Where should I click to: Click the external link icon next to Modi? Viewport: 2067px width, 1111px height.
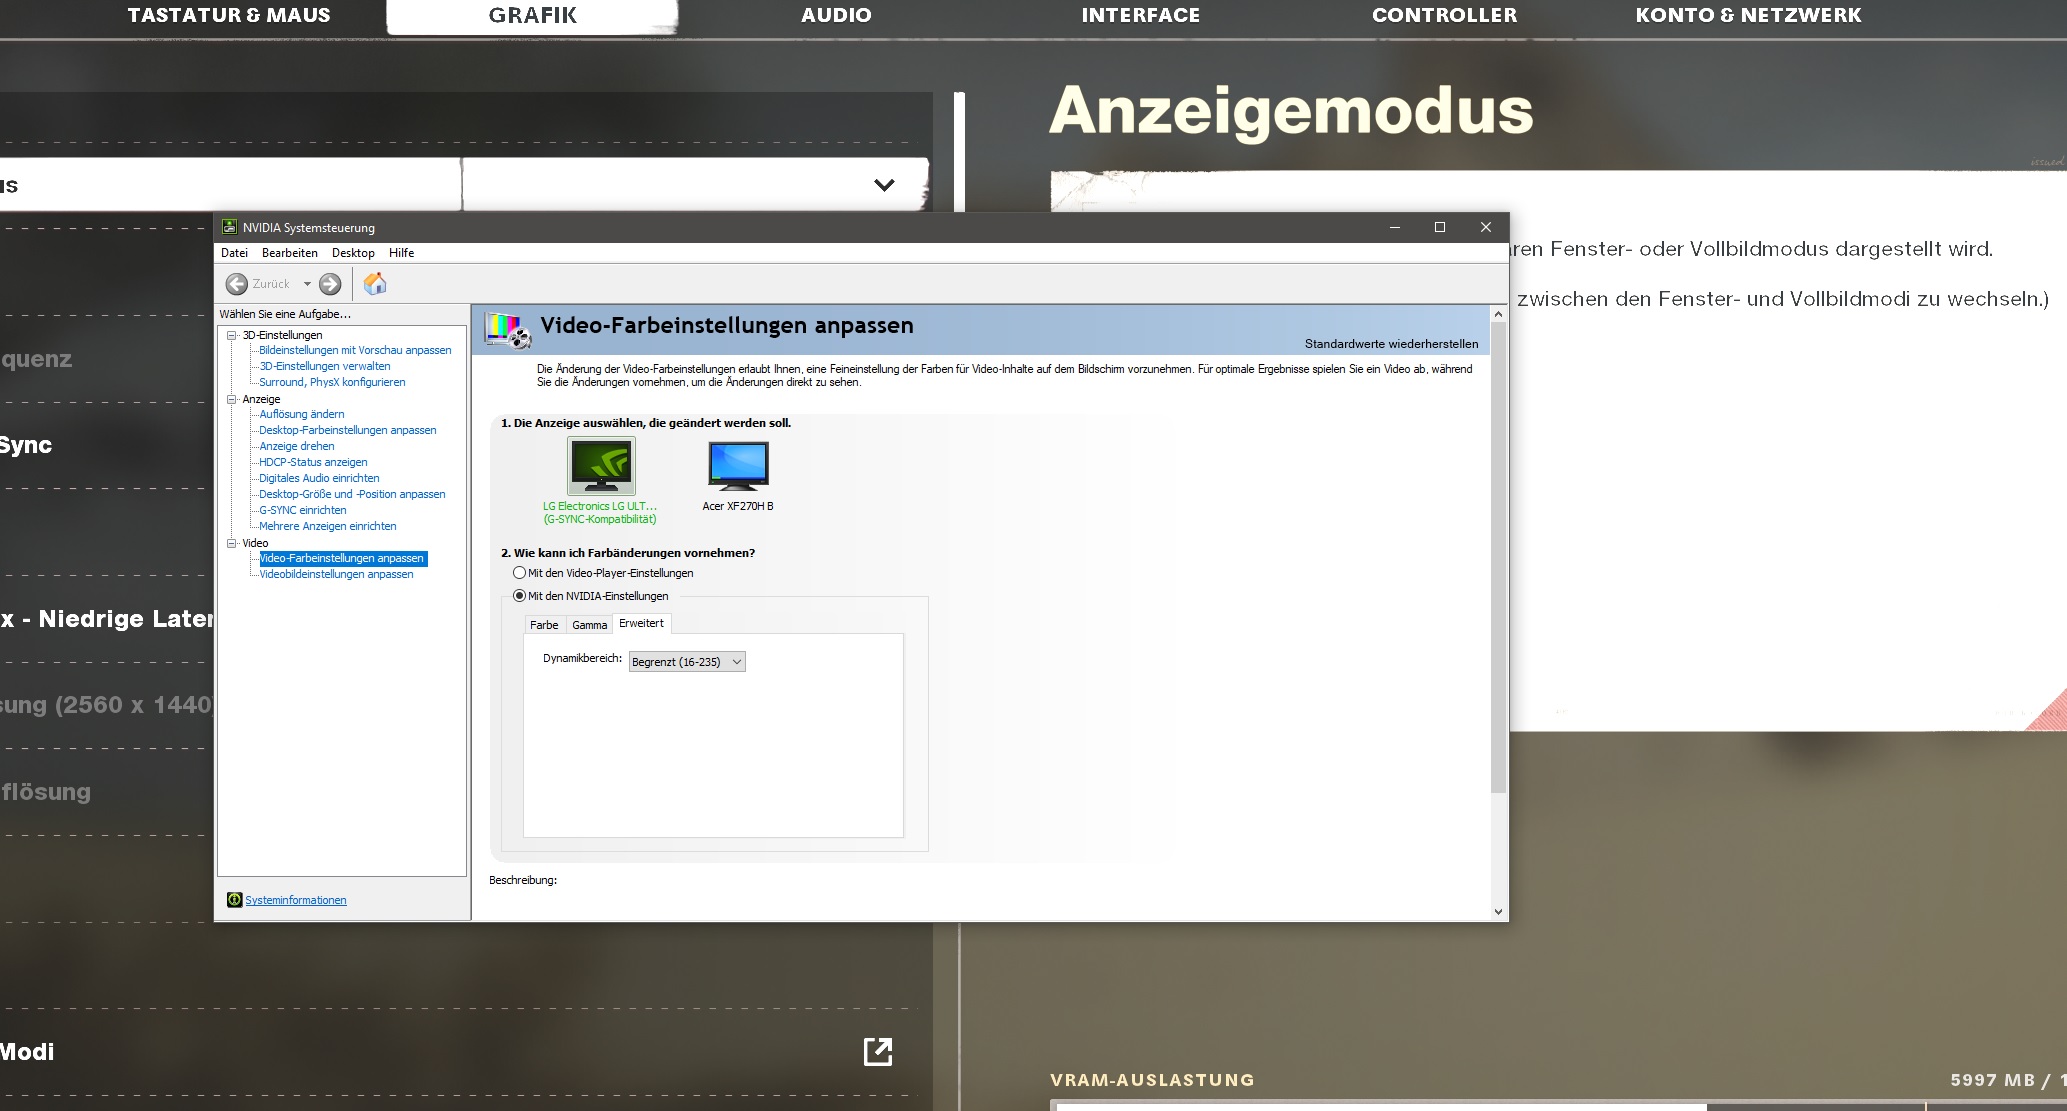(x=877, y=1051)
